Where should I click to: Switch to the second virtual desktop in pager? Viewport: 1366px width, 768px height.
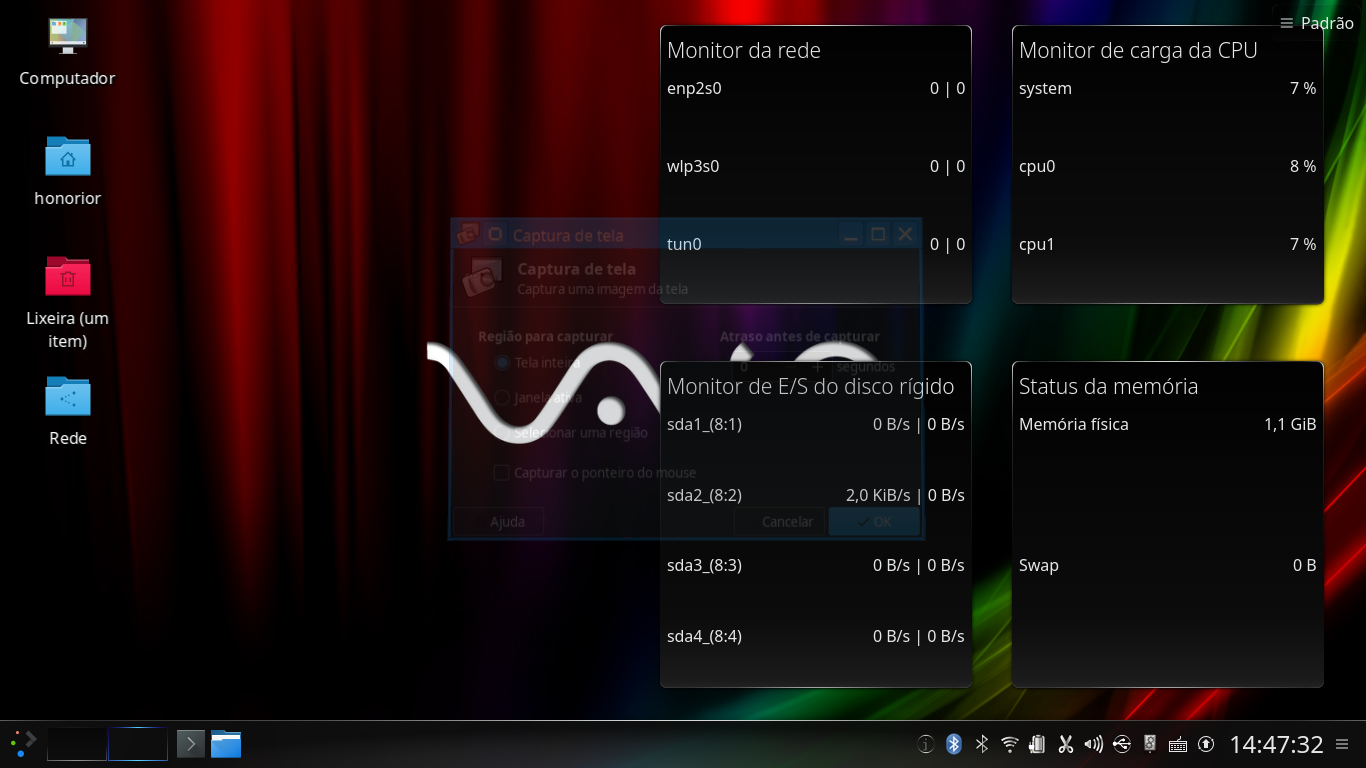pyautogui.click(x=138, y=744)
